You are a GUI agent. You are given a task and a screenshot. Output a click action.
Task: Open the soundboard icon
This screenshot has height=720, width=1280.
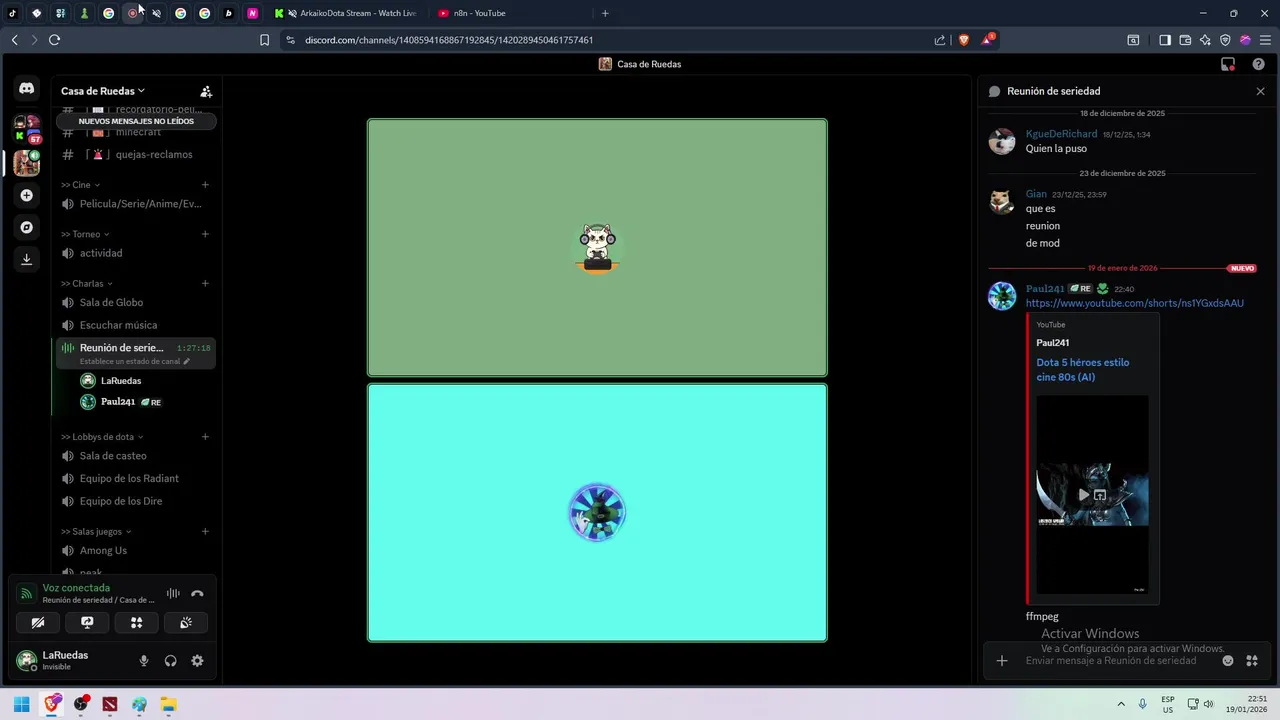[x=186, y=622]
